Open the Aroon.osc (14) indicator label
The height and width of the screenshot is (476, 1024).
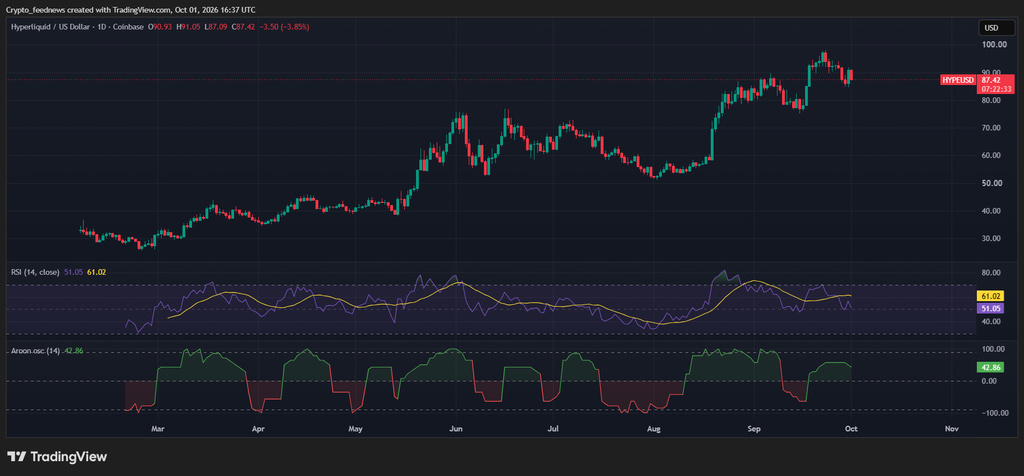pos(35,351)
